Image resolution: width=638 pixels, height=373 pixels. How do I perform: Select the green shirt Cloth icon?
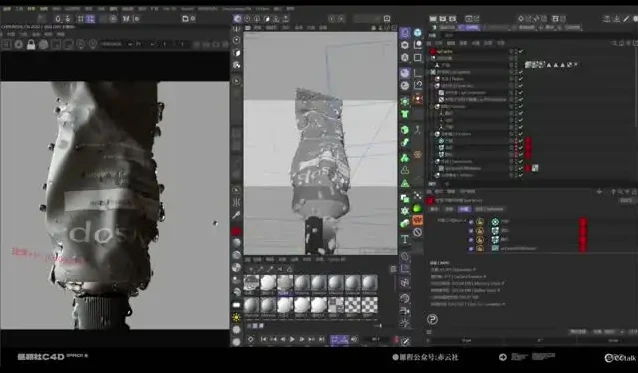(x=405, y=114)
